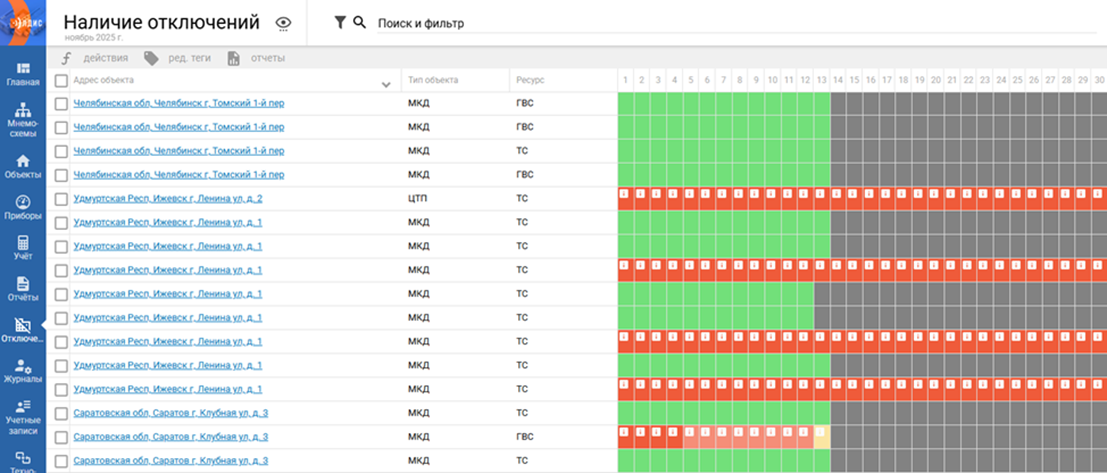Open Мнемосхемы section in sidebar

(x=22, y=119)
